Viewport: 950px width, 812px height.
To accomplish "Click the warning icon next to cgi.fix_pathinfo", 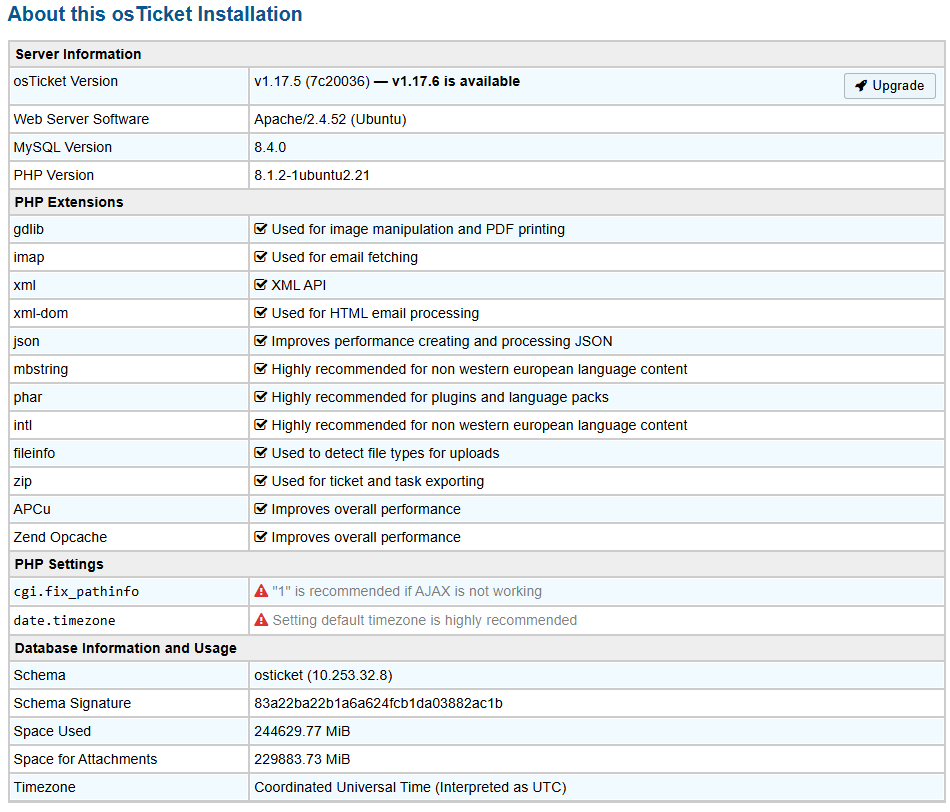I will coord(261,592).
